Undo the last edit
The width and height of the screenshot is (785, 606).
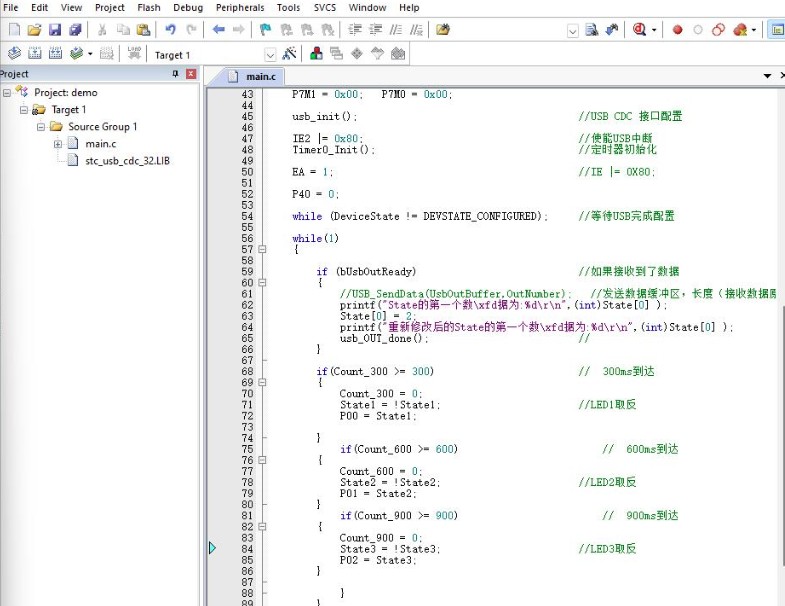pyautogui.click(x=170, y=30)
